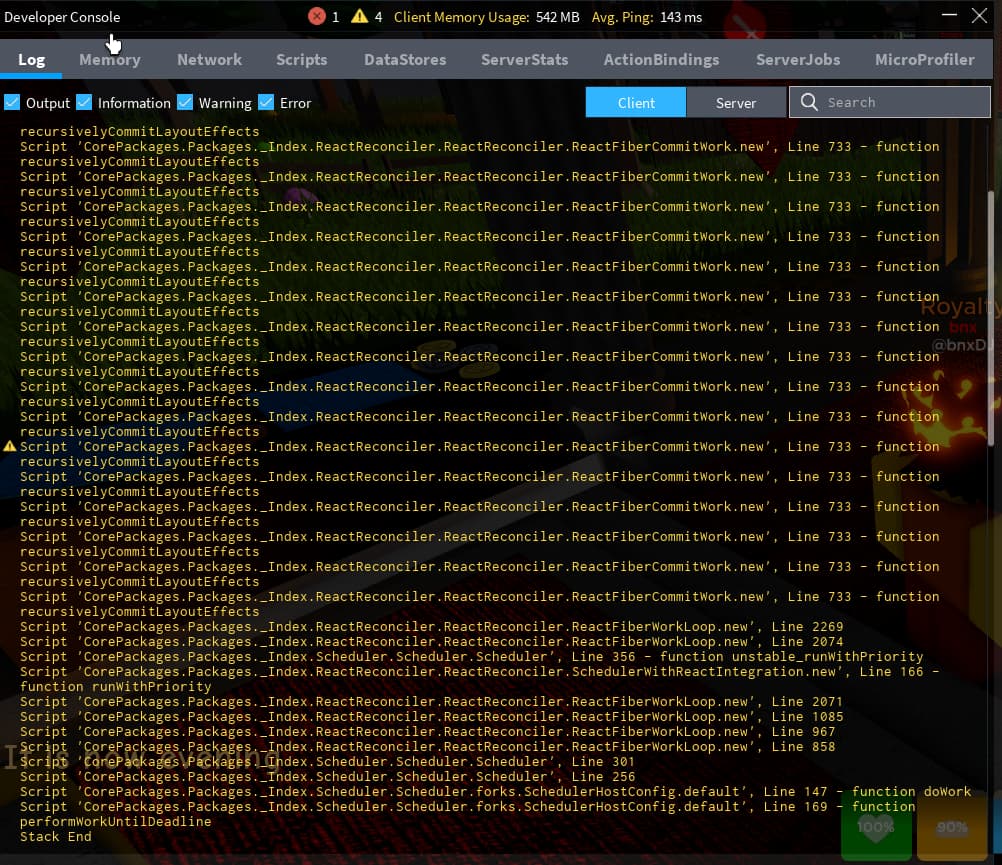Click the SchedulerHostConfig doWork log line
Viewport: 1002px width, 865px height.
click(495, 792)
